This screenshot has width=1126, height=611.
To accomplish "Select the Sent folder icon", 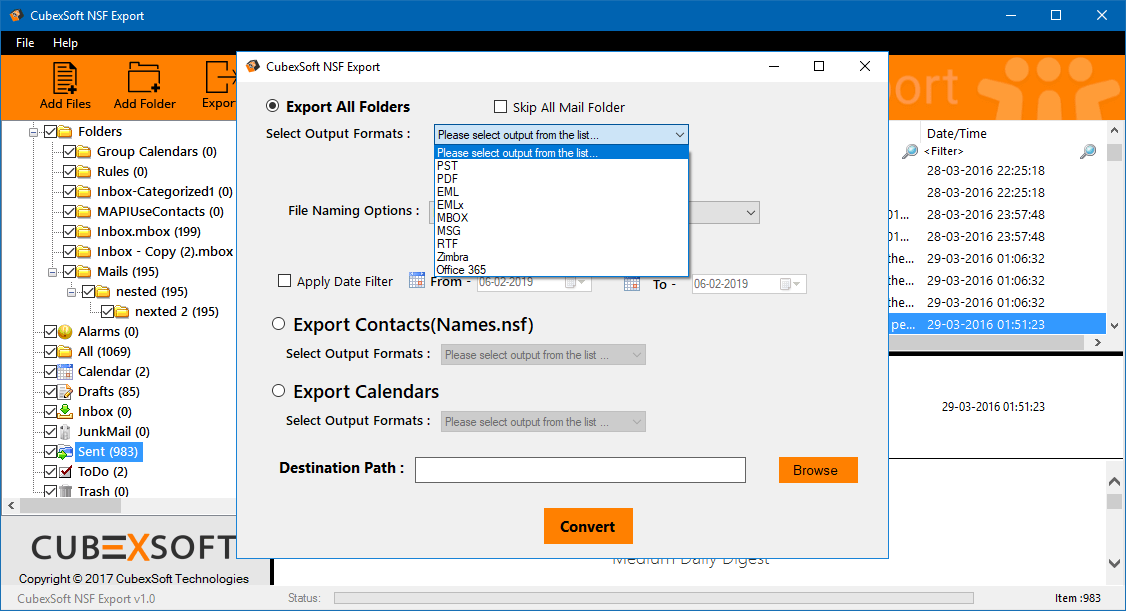I will (x=65, y=452).
